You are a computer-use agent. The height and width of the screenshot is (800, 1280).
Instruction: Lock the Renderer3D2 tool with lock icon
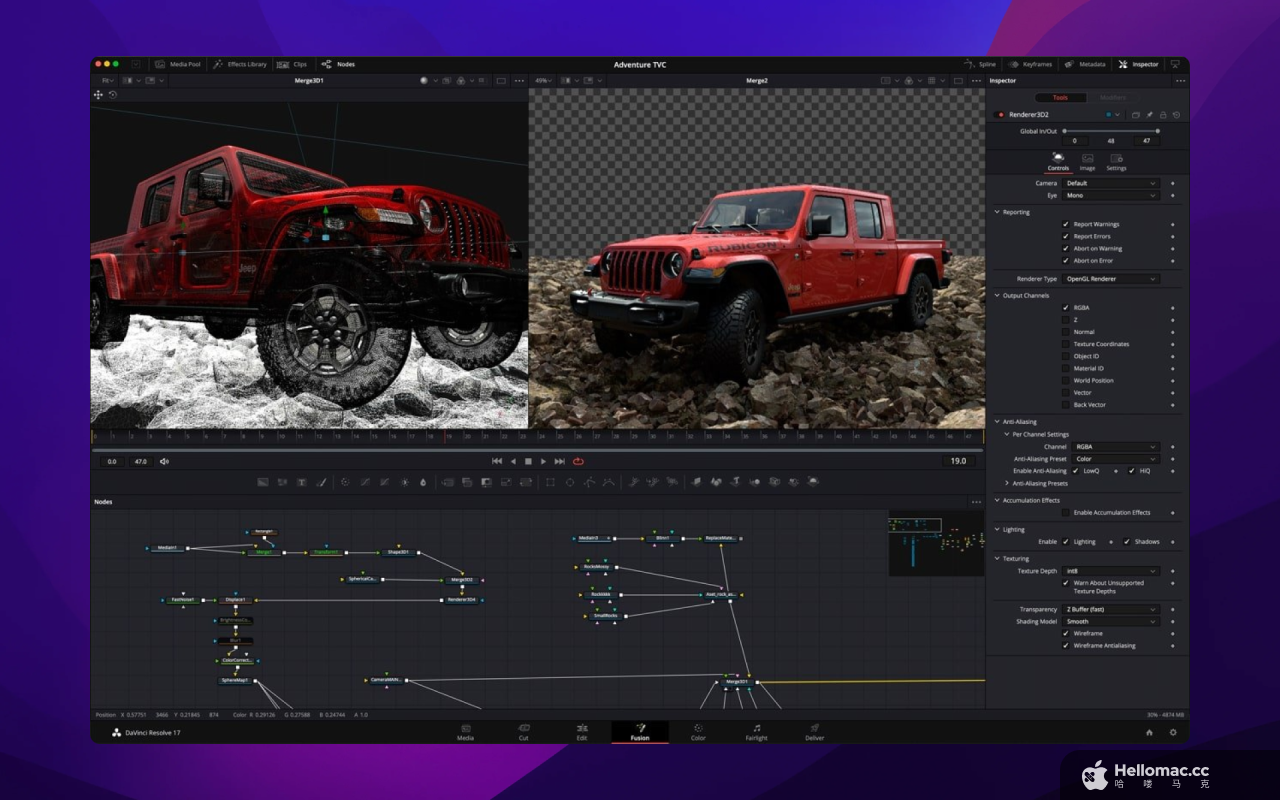[1162, 115]
